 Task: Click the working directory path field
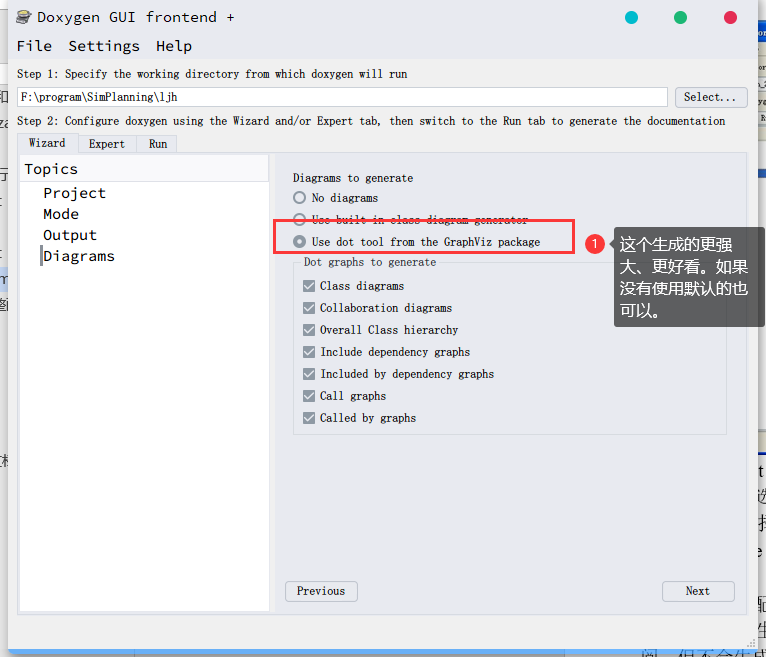(x=342, y=97)
